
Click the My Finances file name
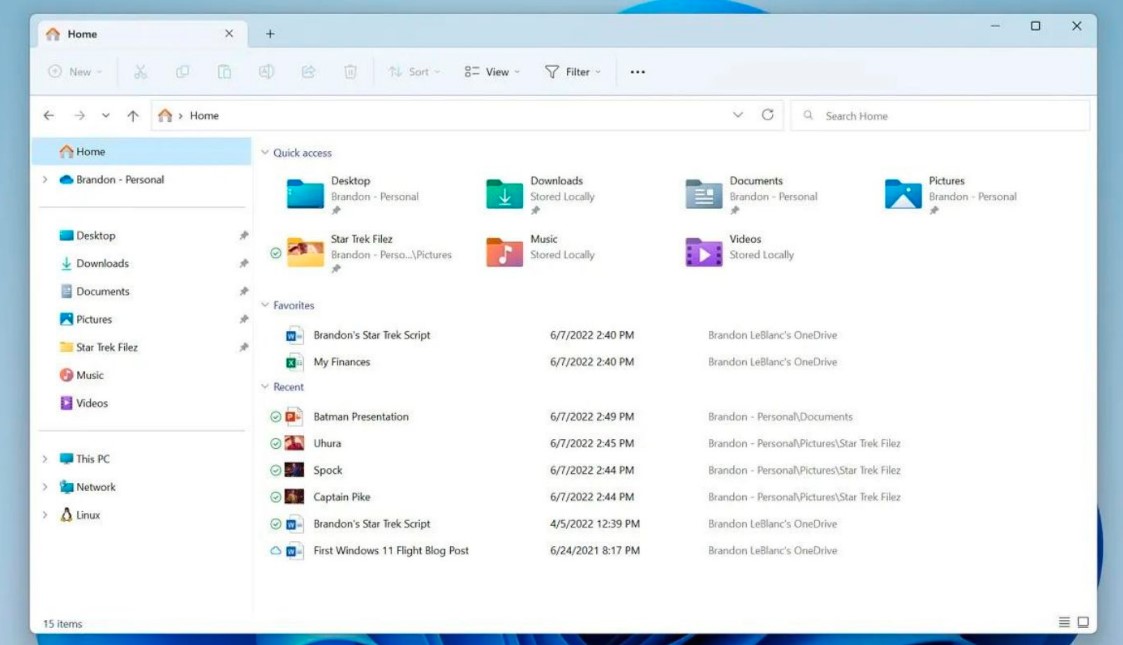(x=342, y=362)
